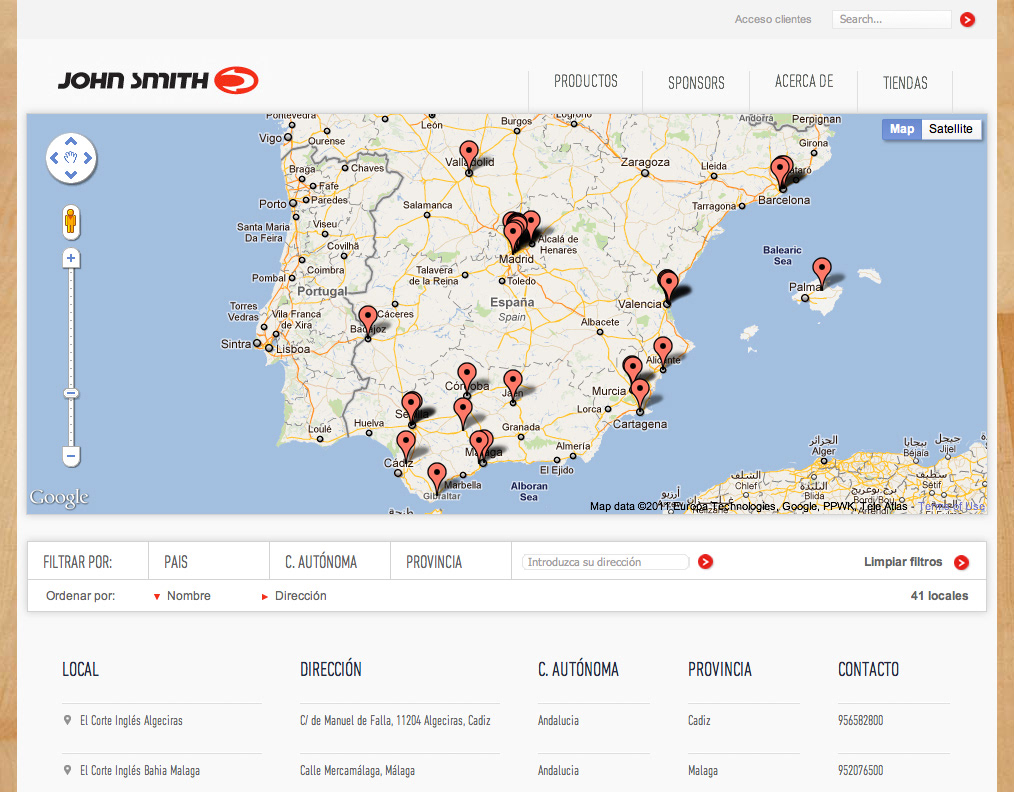Switch map to Satellite view
The height and width of the screenshot is (792, 1014).
pyautogui.click(x=951, y=129)
